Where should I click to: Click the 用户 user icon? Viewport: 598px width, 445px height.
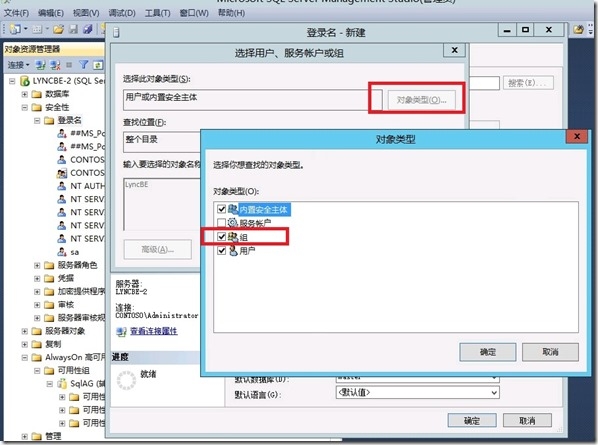point(233,250)
